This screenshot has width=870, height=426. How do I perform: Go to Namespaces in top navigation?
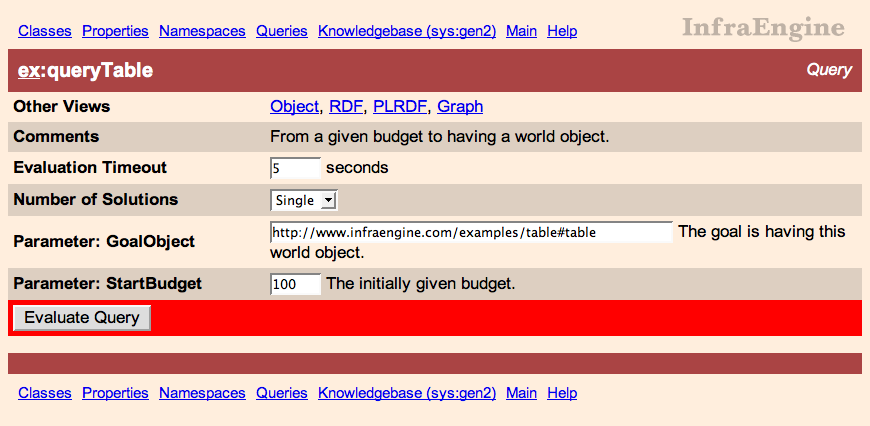(x=202, y=31)
